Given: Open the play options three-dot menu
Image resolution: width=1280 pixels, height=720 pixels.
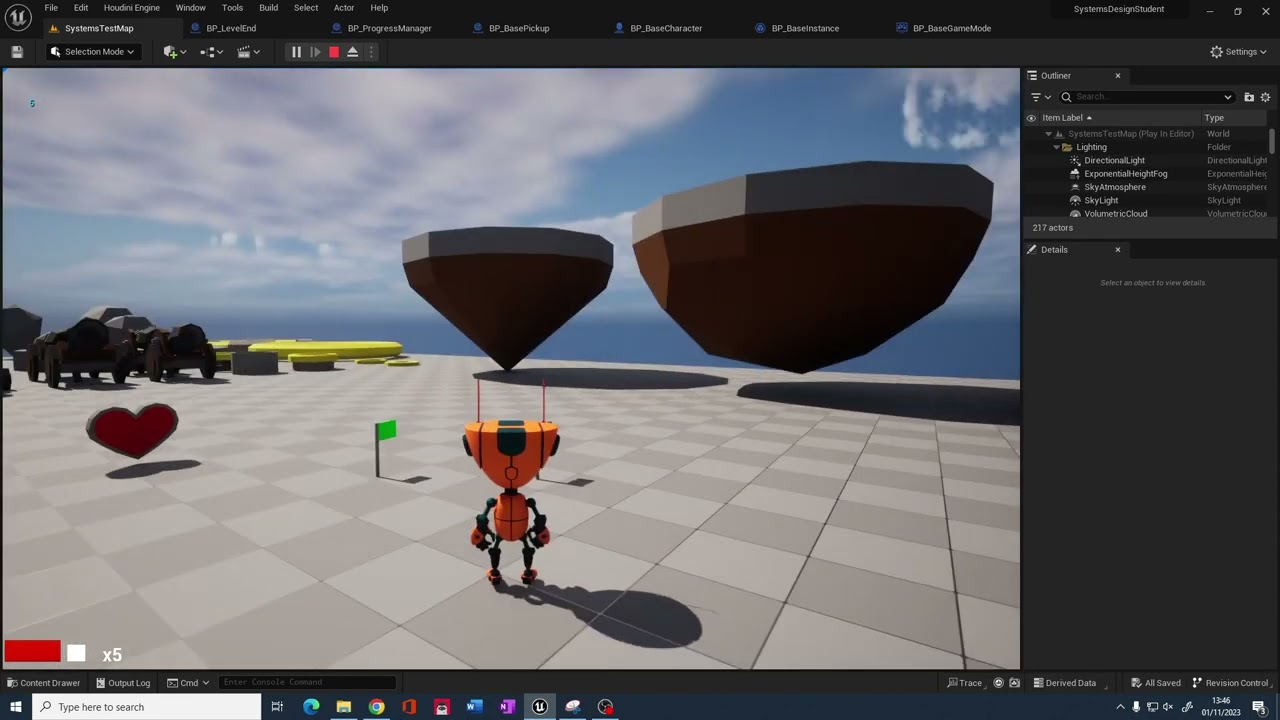Looking at the screenshot, I should [371, 52].
